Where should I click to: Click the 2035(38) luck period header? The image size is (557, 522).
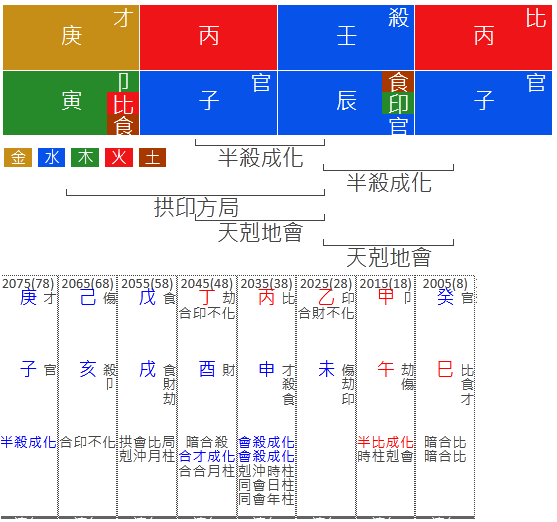[266, 284]
